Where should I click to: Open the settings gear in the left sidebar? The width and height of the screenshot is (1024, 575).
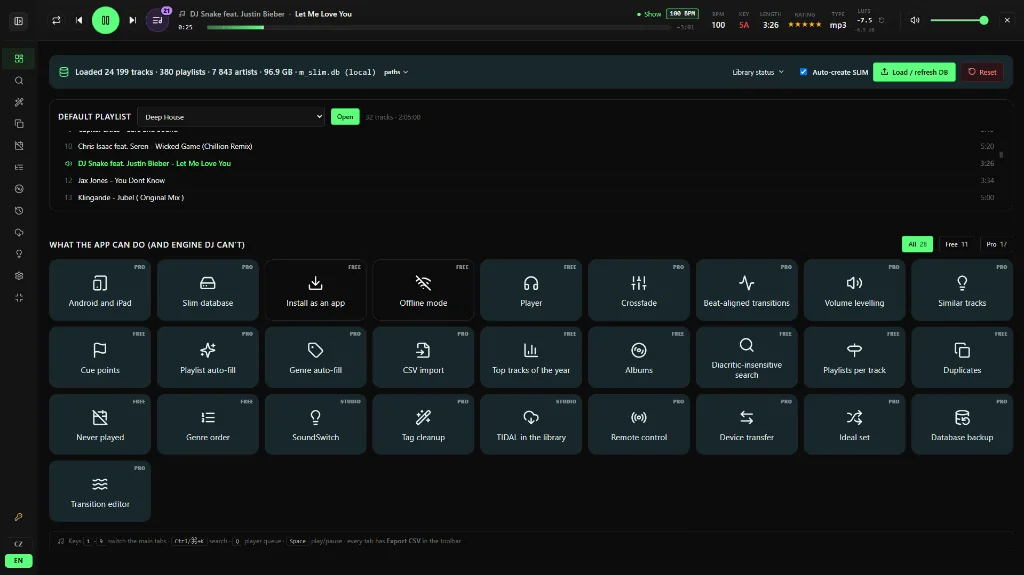click(x=19, y=276)
